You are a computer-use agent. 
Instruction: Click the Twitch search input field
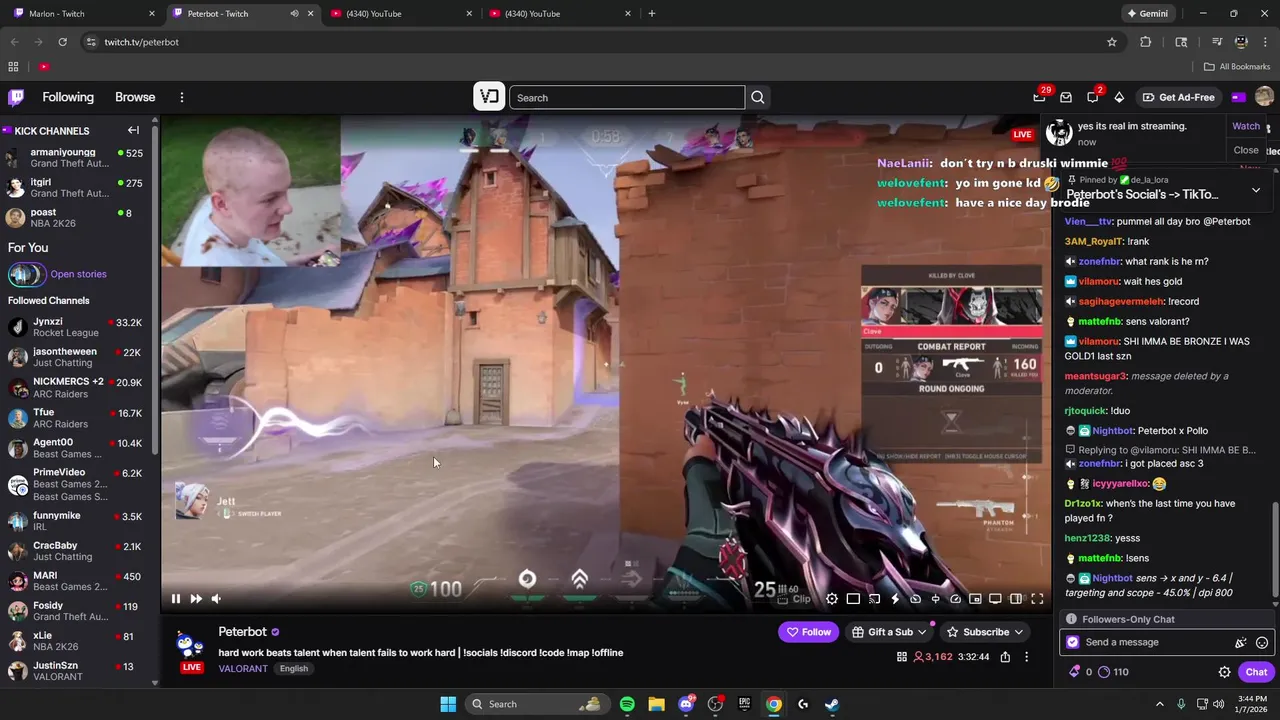(627, 97)
